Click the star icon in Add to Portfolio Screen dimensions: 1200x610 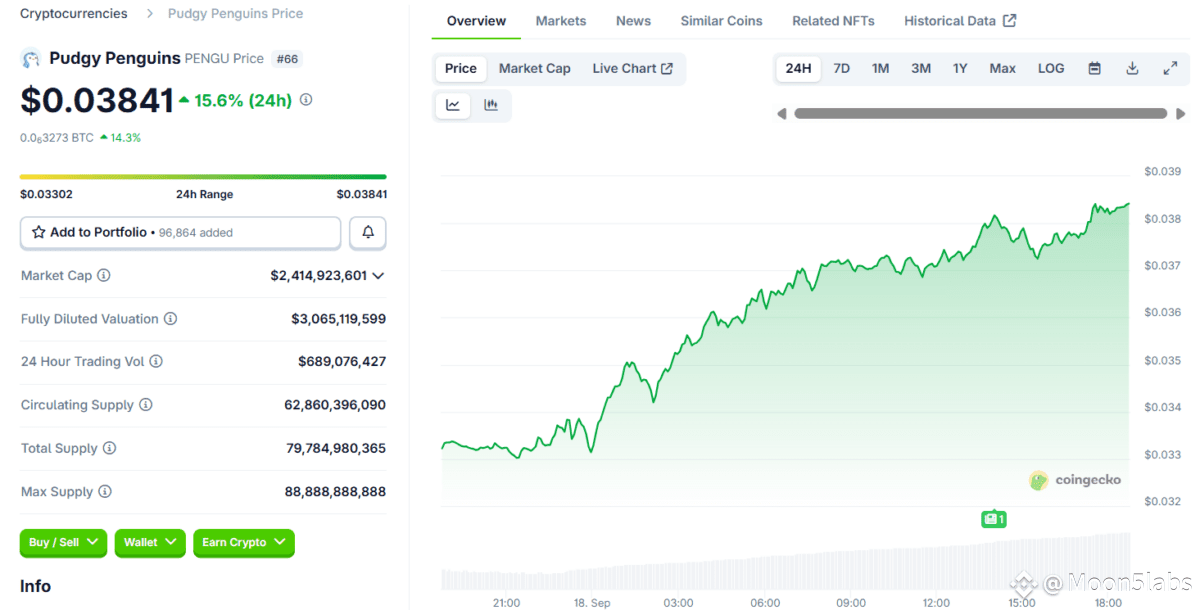tap(39, 232)
